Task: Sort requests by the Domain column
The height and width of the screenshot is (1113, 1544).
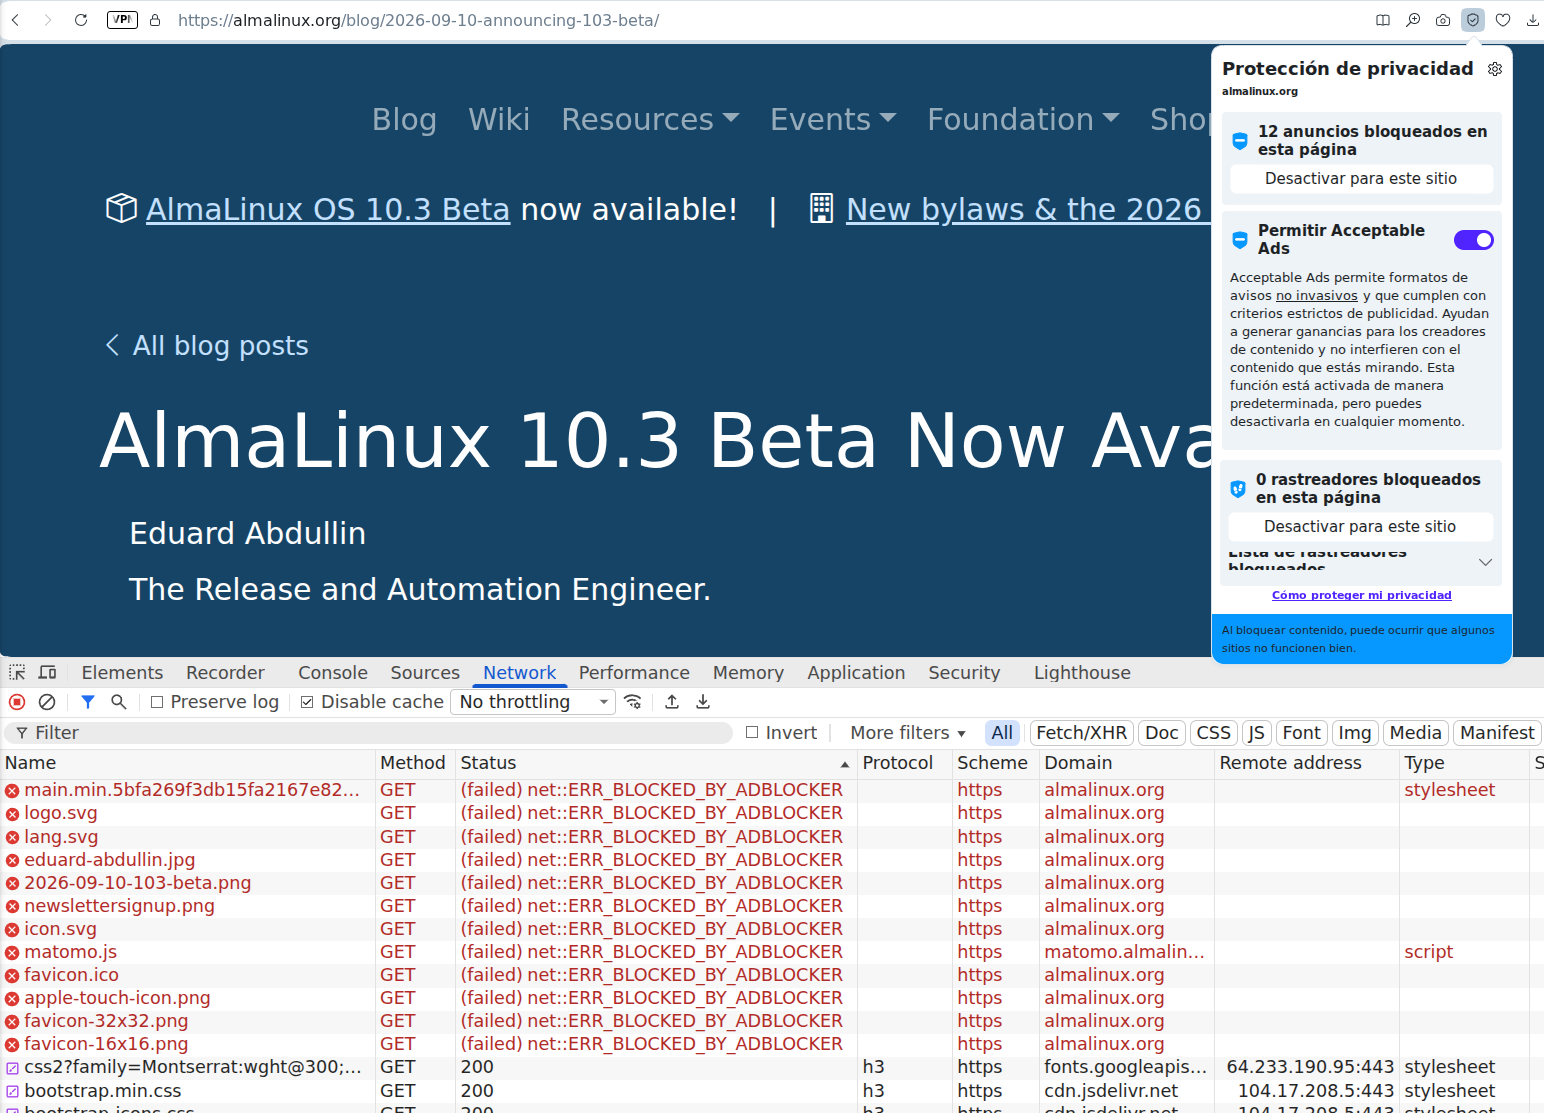Action: pos(1127,763)
